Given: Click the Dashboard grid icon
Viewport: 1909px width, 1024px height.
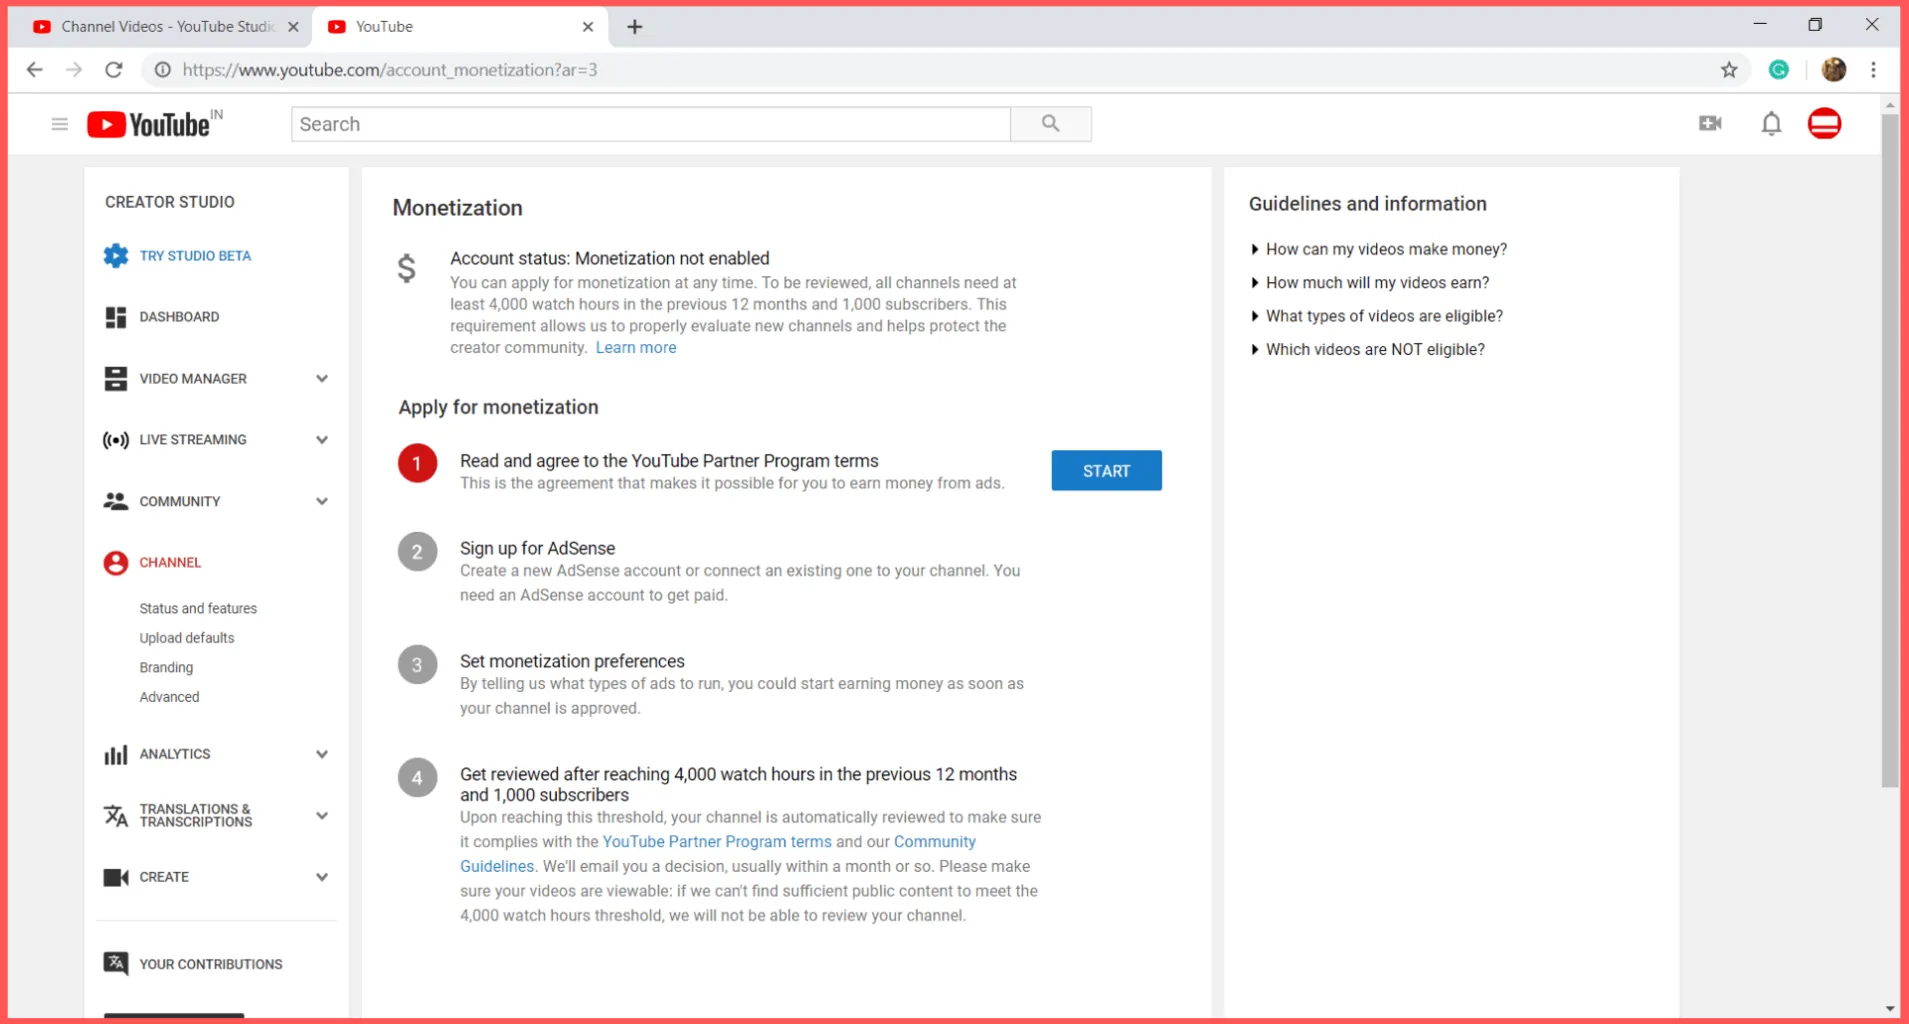Looking at the screenshot, I should [x=116, y=317].
